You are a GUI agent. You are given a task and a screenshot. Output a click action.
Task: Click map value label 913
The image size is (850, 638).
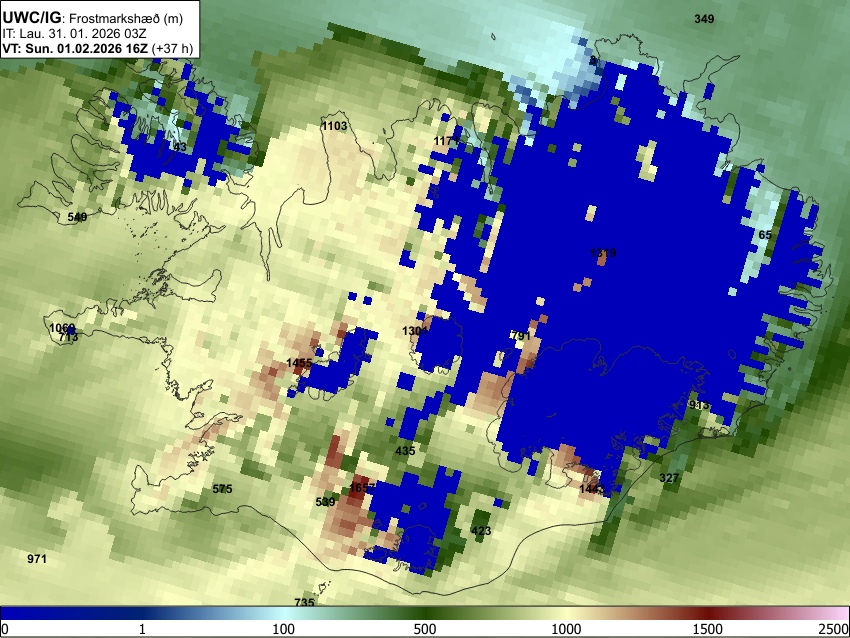coord(699,405)
